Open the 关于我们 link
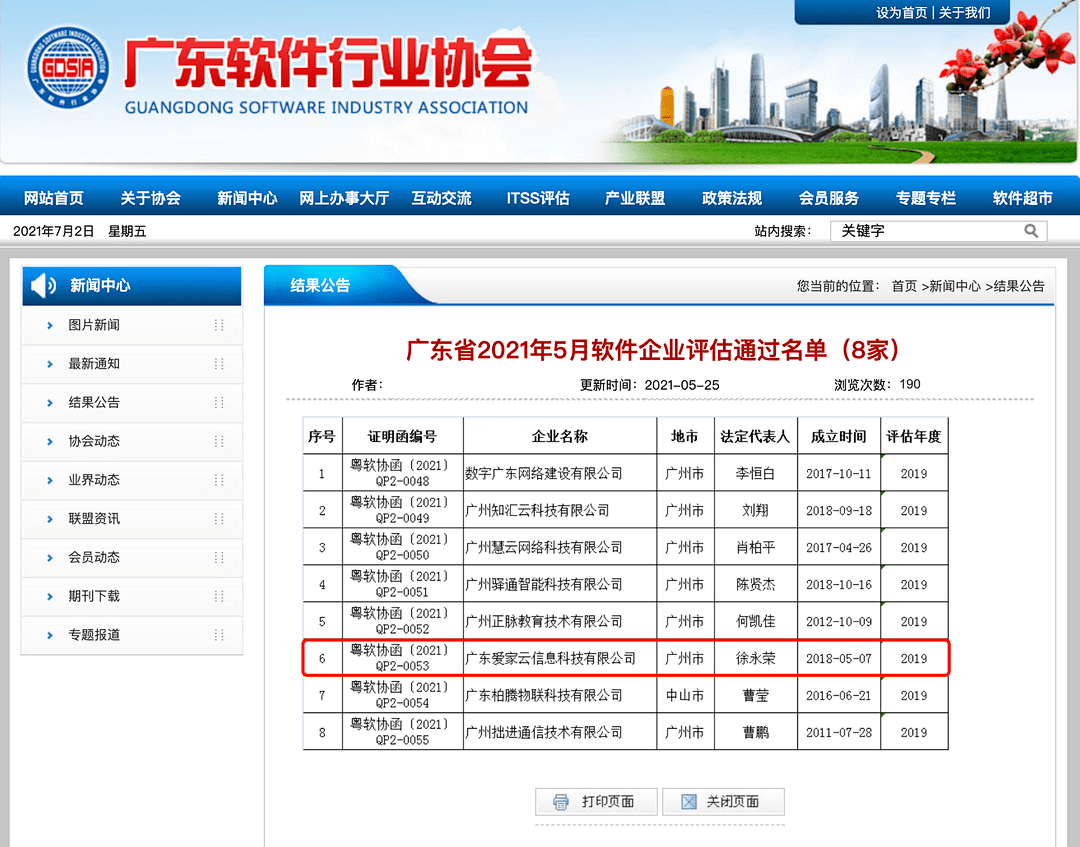The image size is (1080, 847). [x=965, y=13]
